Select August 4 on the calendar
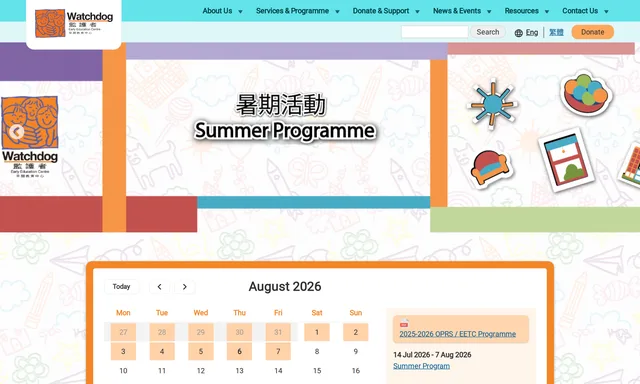The height and width of the screenshot is (384, 640). point(162,351)
